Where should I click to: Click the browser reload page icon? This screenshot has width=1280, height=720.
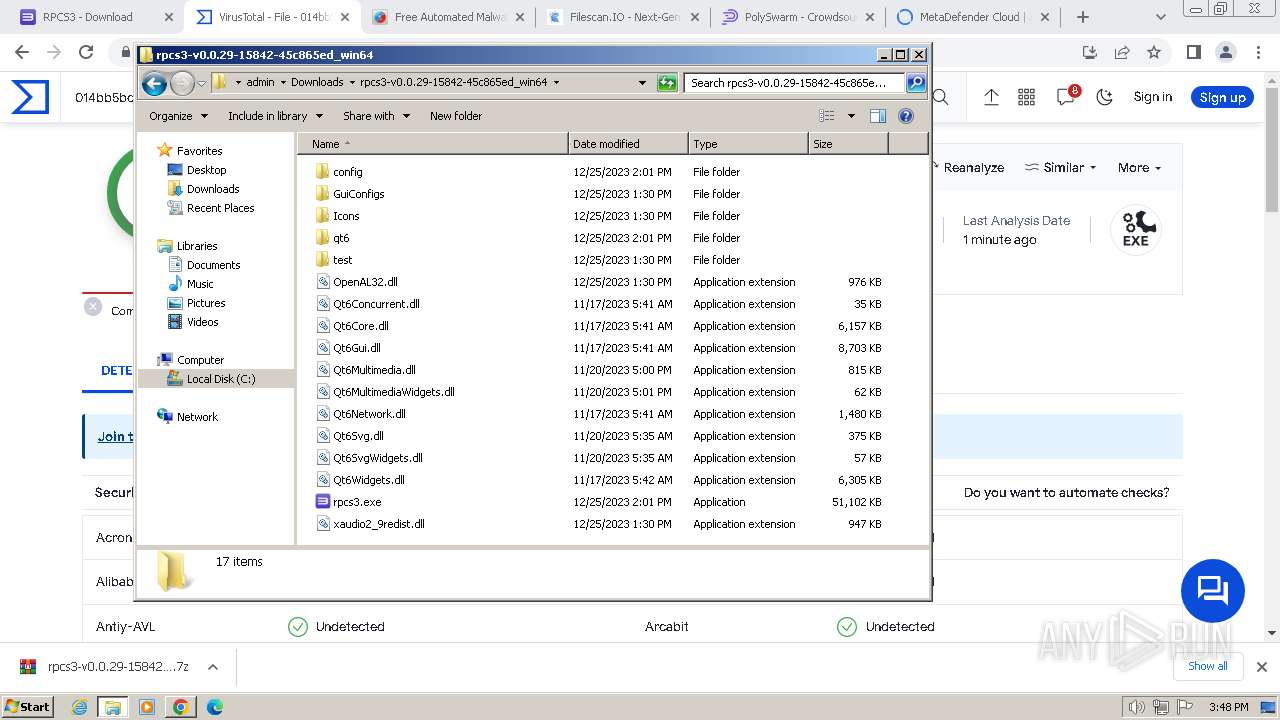pos(86,53)
